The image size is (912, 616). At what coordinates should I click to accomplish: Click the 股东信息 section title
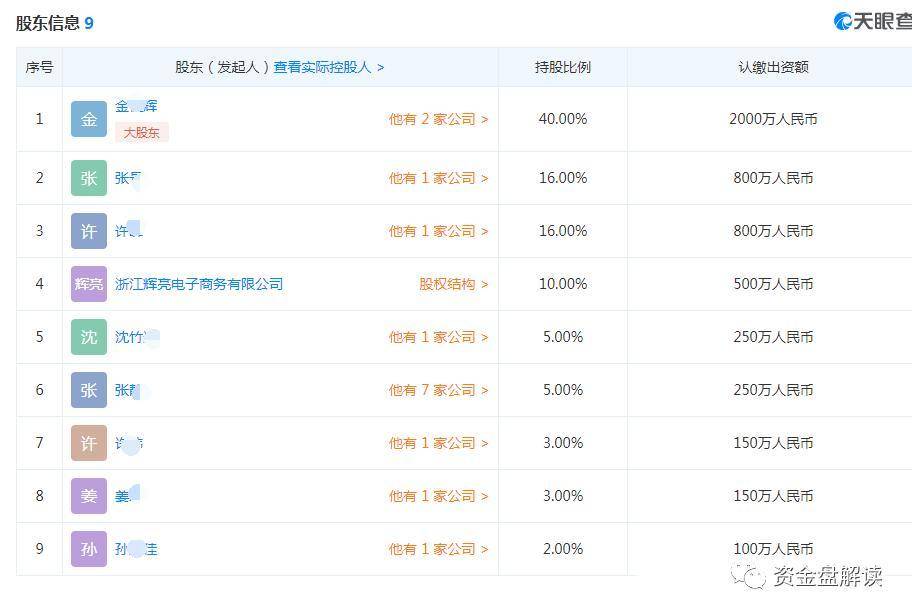coord(48,23)
